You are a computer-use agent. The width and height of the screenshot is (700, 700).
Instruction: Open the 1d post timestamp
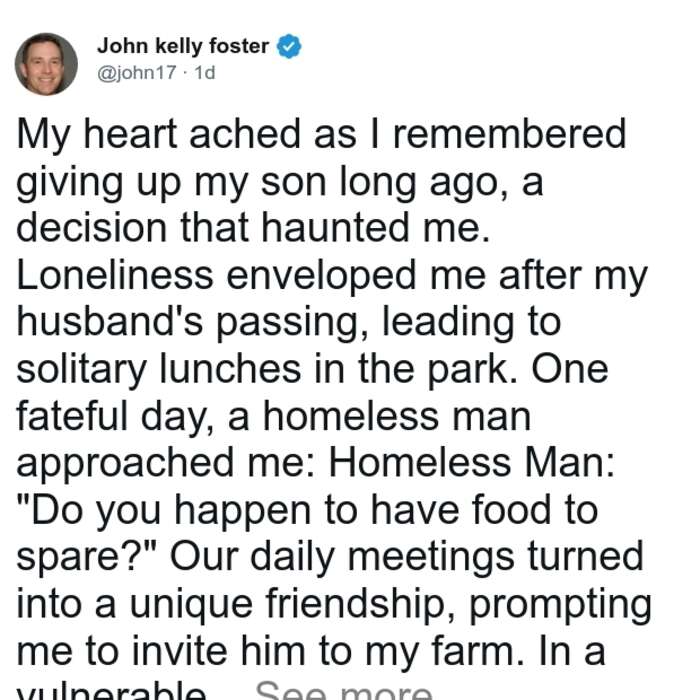click(x=205, y=73)
